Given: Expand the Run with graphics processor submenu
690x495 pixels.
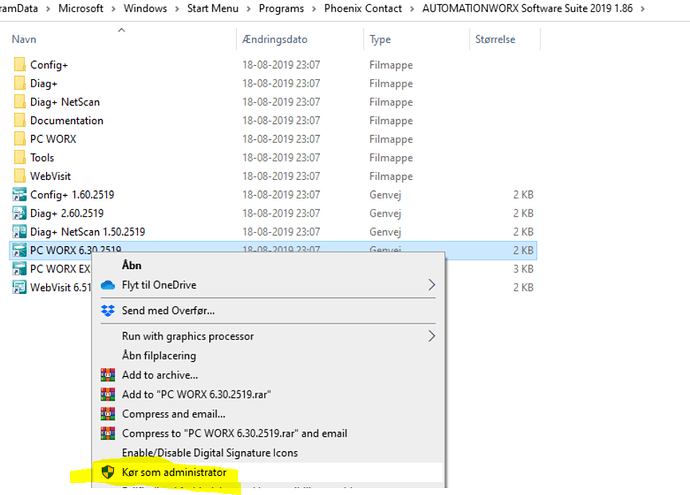Looking at the screenshot, I should [432, 336].
